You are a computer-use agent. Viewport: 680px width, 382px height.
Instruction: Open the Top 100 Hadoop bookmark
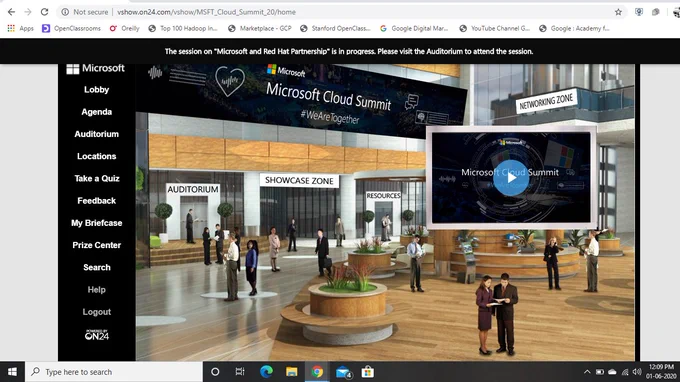point(183,28)
